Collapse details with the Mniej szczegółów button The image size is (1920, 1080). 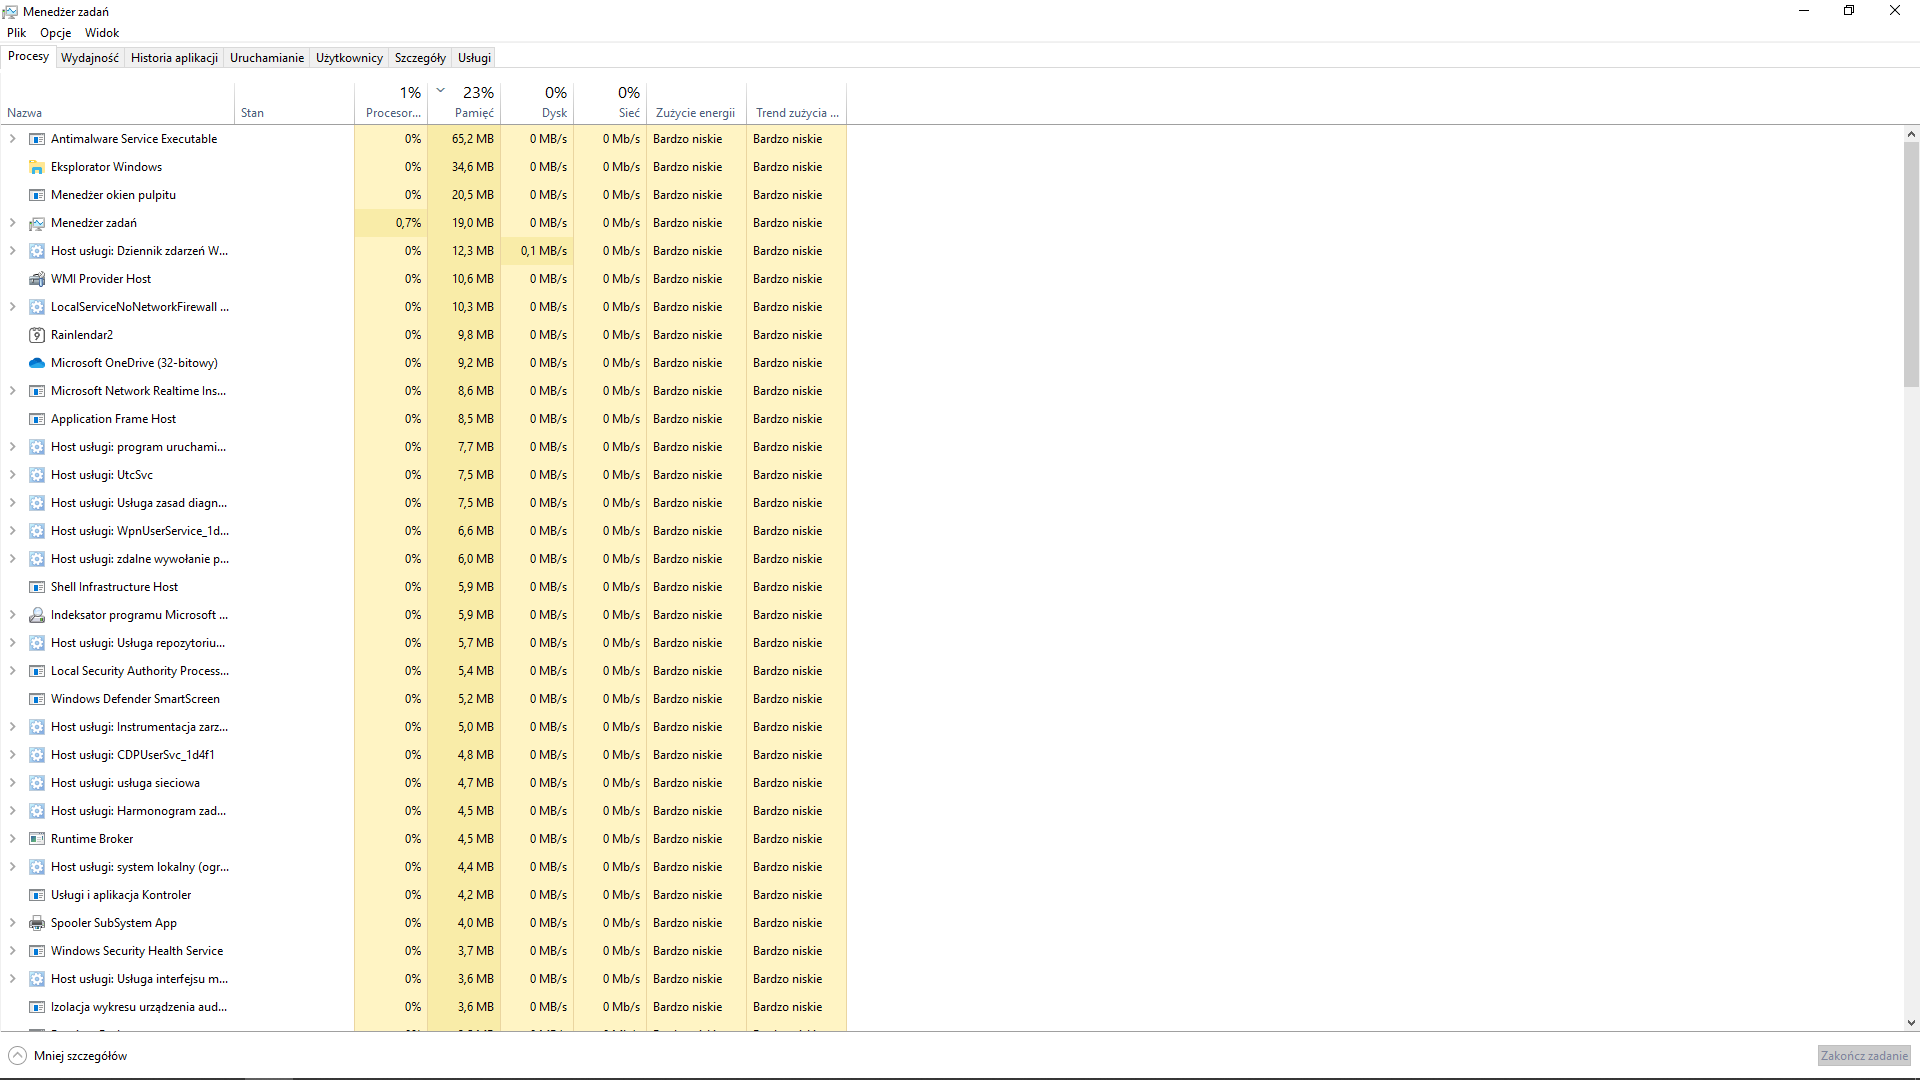pyautogui.click(x=68, y=1056)
